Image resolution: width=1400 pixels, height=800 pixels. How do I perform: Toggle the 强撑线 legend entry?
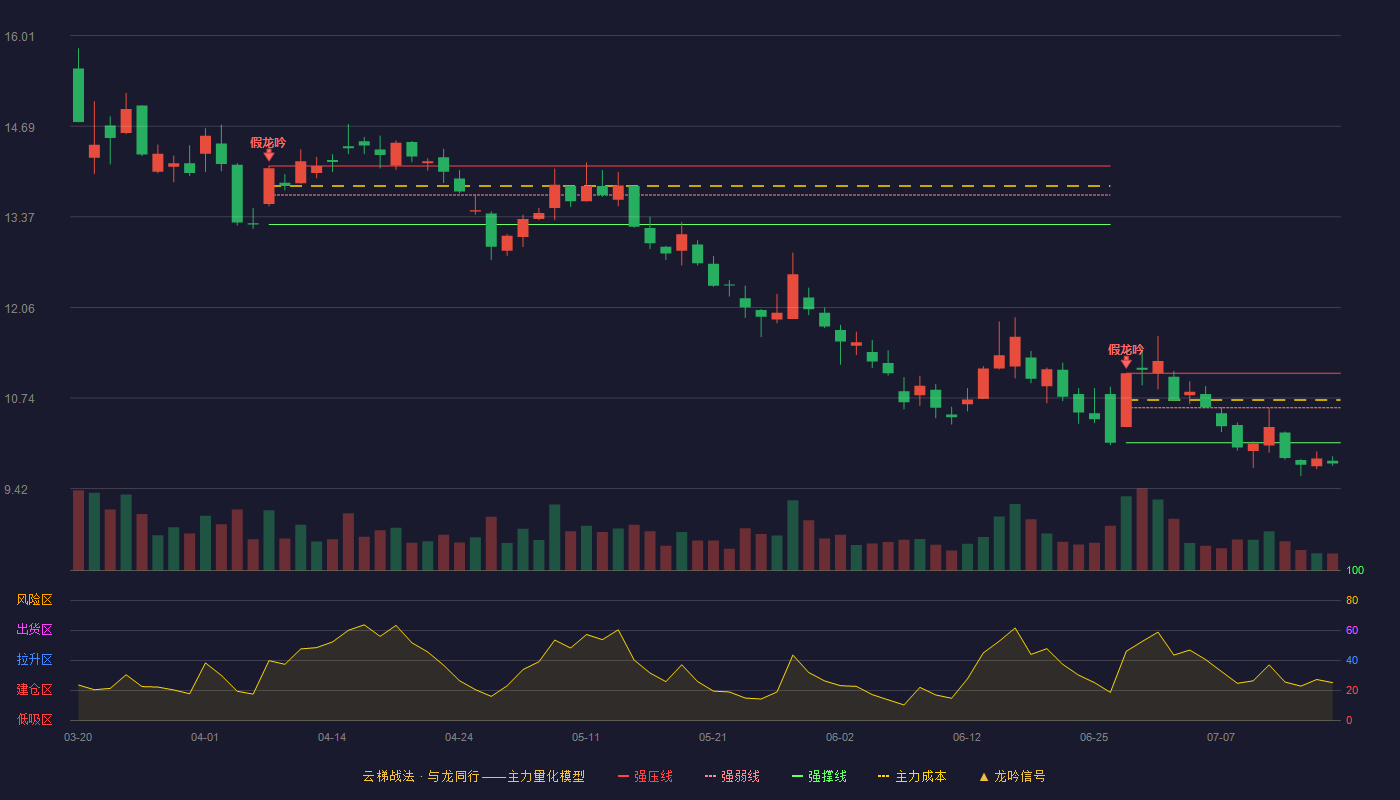(x=819, y=776)
